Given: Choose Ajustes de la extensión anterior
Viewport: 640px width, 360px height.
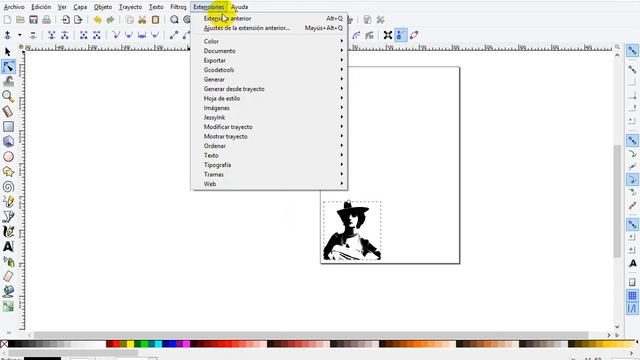Looking at the screenshot, I should tap(269, 28).
